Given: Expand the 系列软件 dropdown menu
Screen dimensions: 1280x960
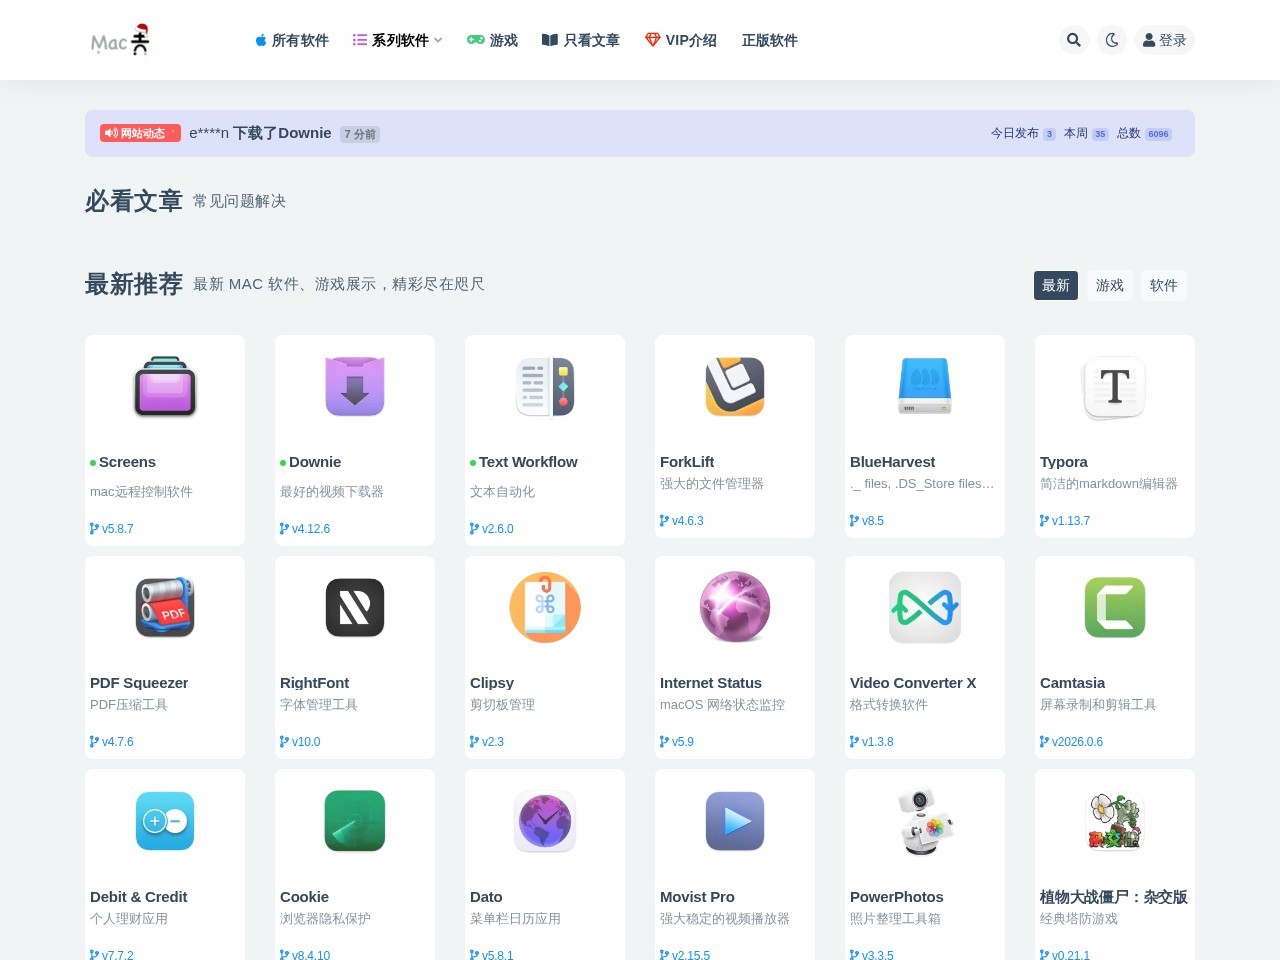Looking at the screenshot, I should 397,40.
